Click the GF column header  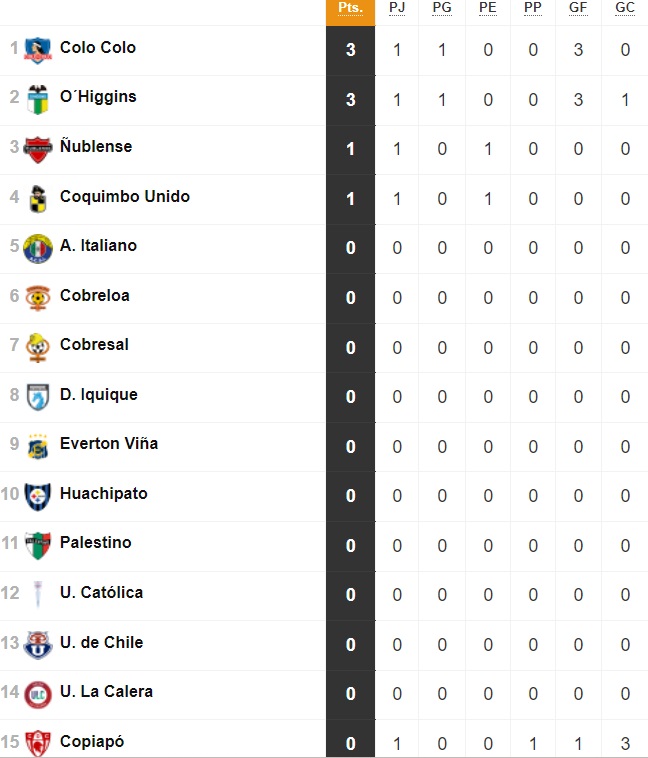(x=578, y=8)
